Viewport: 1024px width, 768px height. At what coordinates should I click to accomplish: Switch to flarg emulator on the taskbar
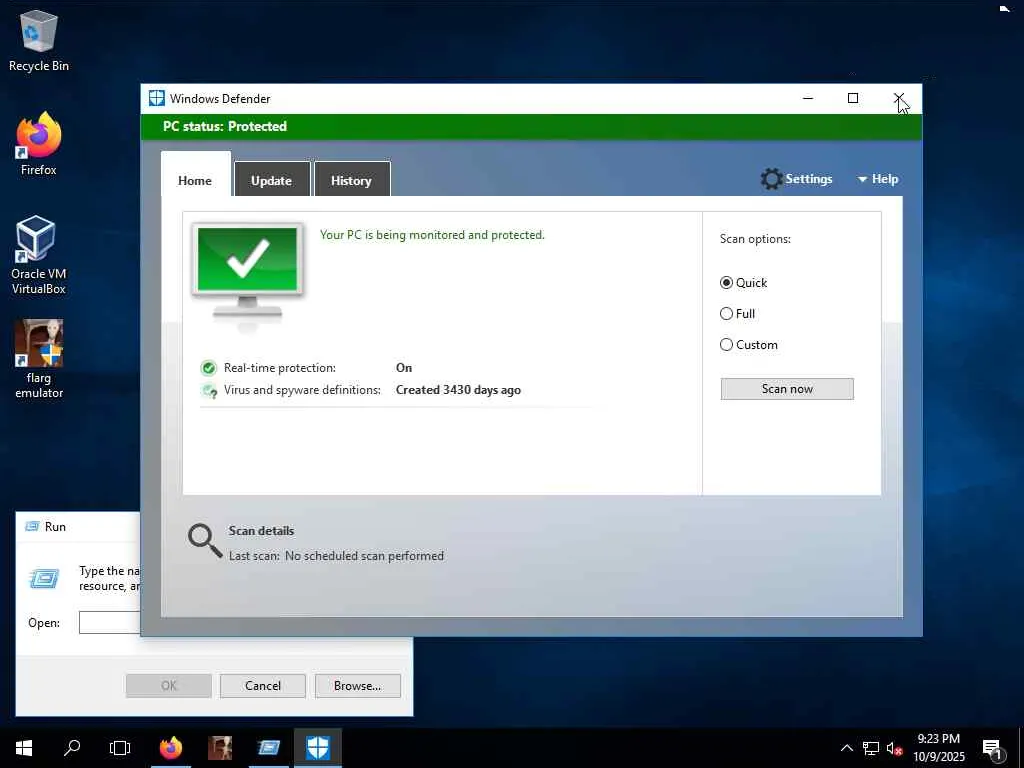click(x=220, y=748)
